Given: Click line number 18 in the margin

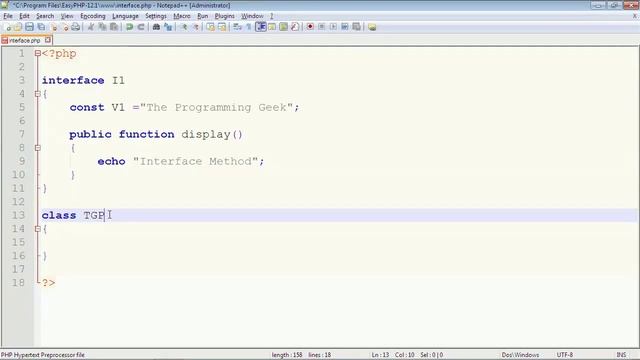Looking at the screenshot, I should pos(18,282).
